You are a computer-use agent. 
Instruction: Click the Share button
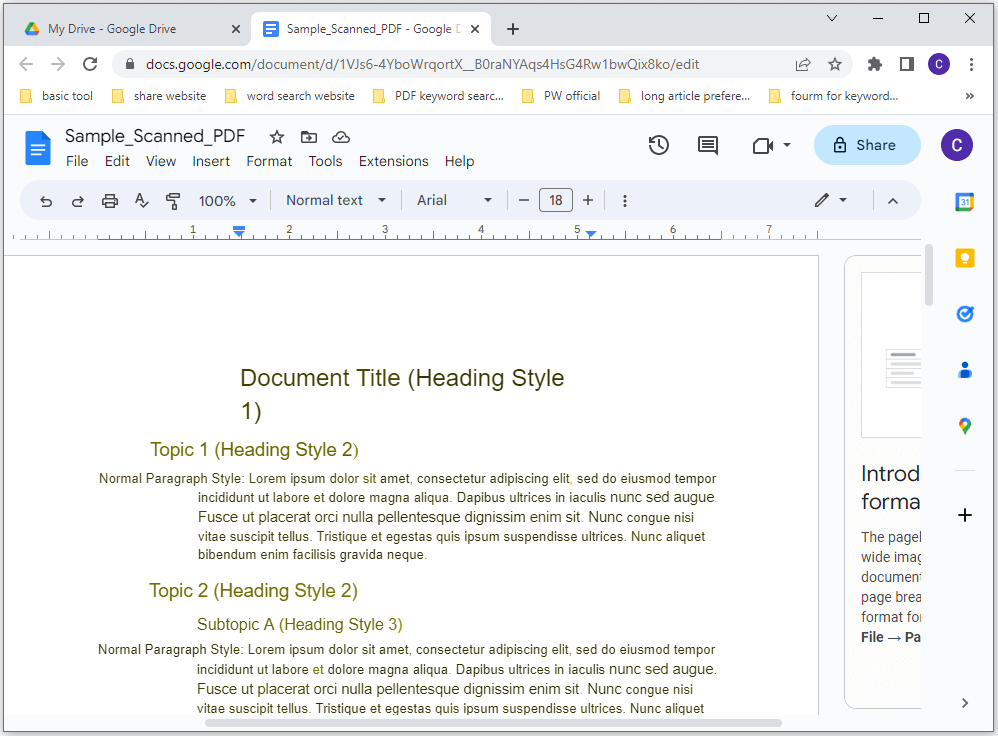pos(867,145)
